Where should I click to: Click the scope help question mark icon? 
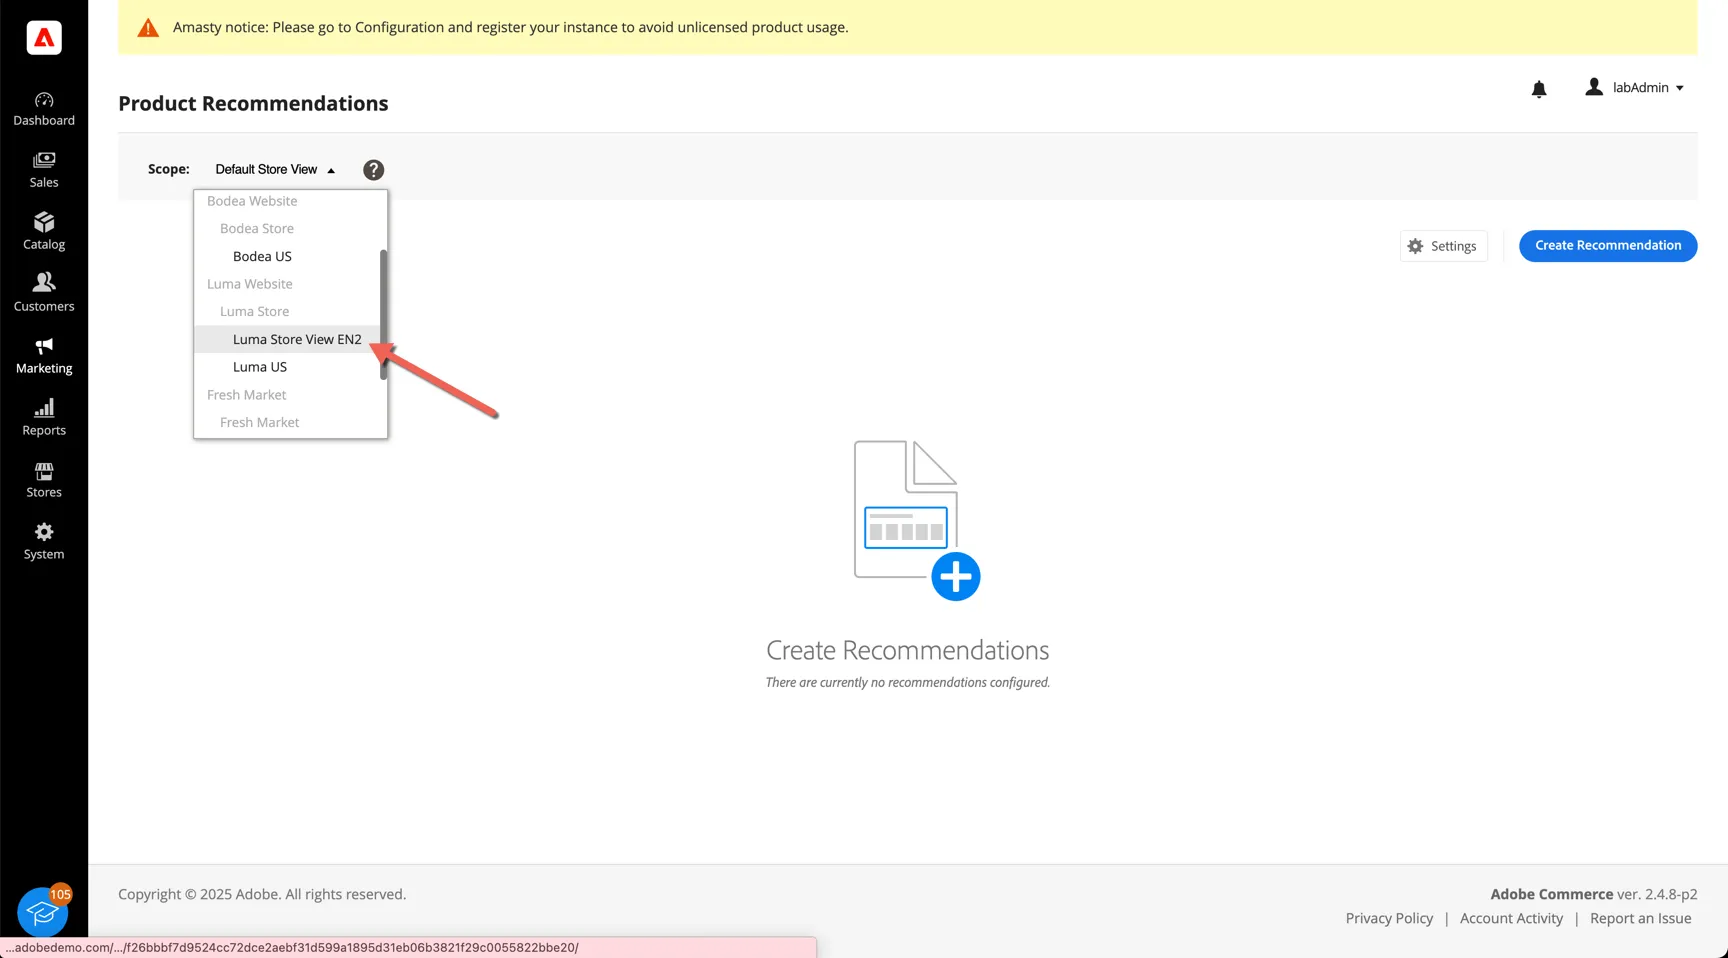[x=373, y=170]
